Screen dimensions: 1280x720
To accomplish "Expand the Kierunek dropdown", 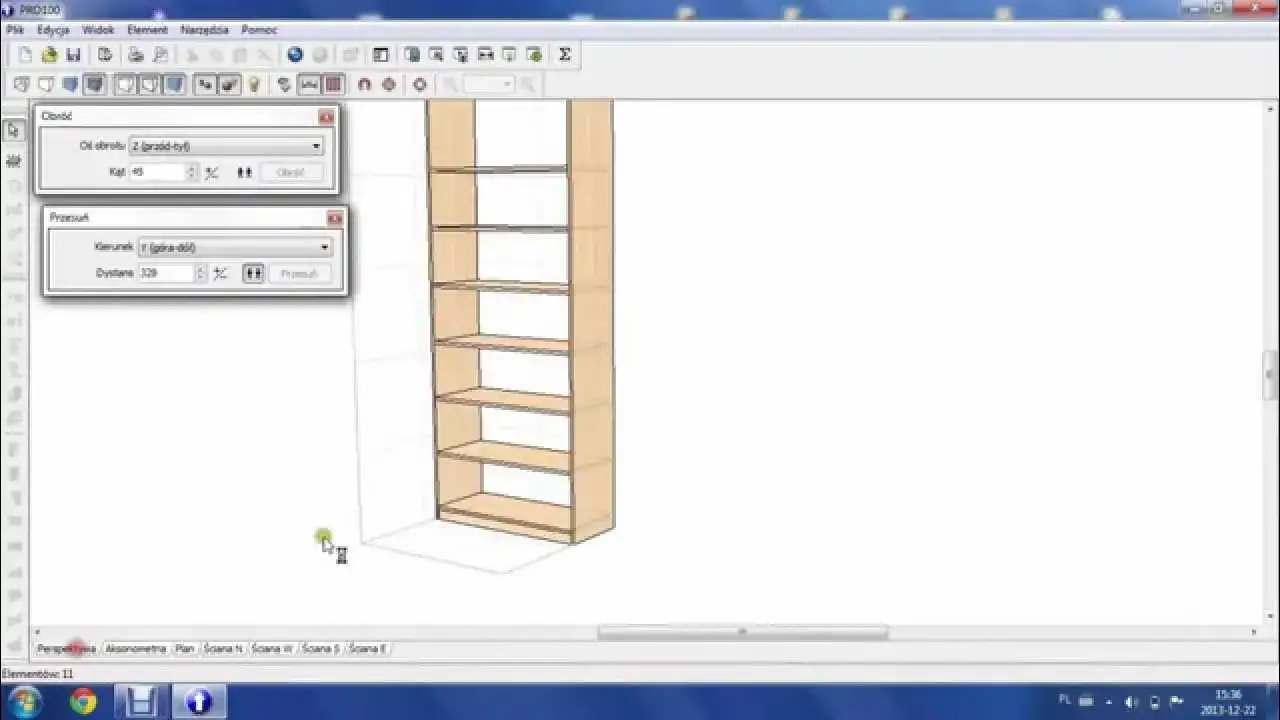I will pyautogui.click(x=234, y=247).
